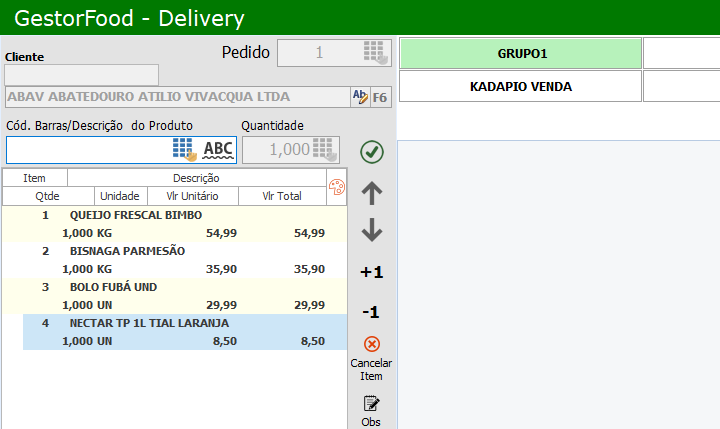
Task: Click the green checkmark confirm icon
Action: (372, 151)
